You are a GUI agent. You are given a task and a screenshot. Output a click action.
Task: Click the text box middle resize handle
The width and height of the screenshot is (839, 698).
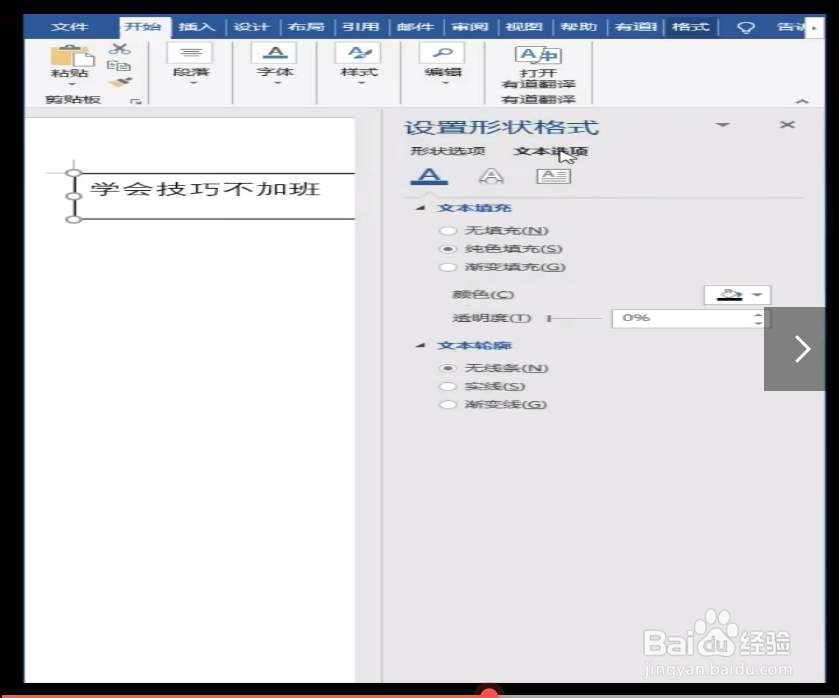[x=74, y=196]
